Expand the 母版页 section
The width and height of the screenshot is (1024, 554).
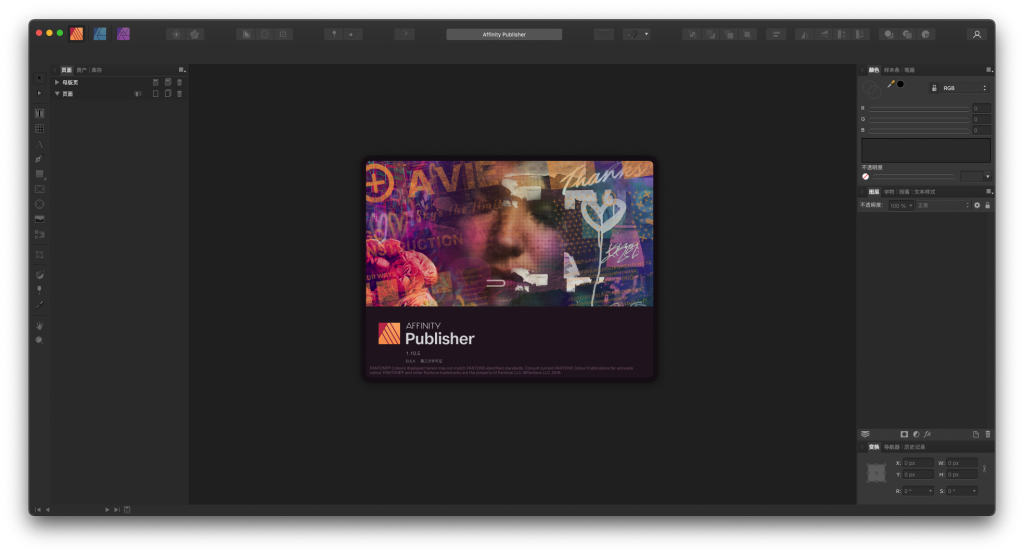[x=57, y=82]
